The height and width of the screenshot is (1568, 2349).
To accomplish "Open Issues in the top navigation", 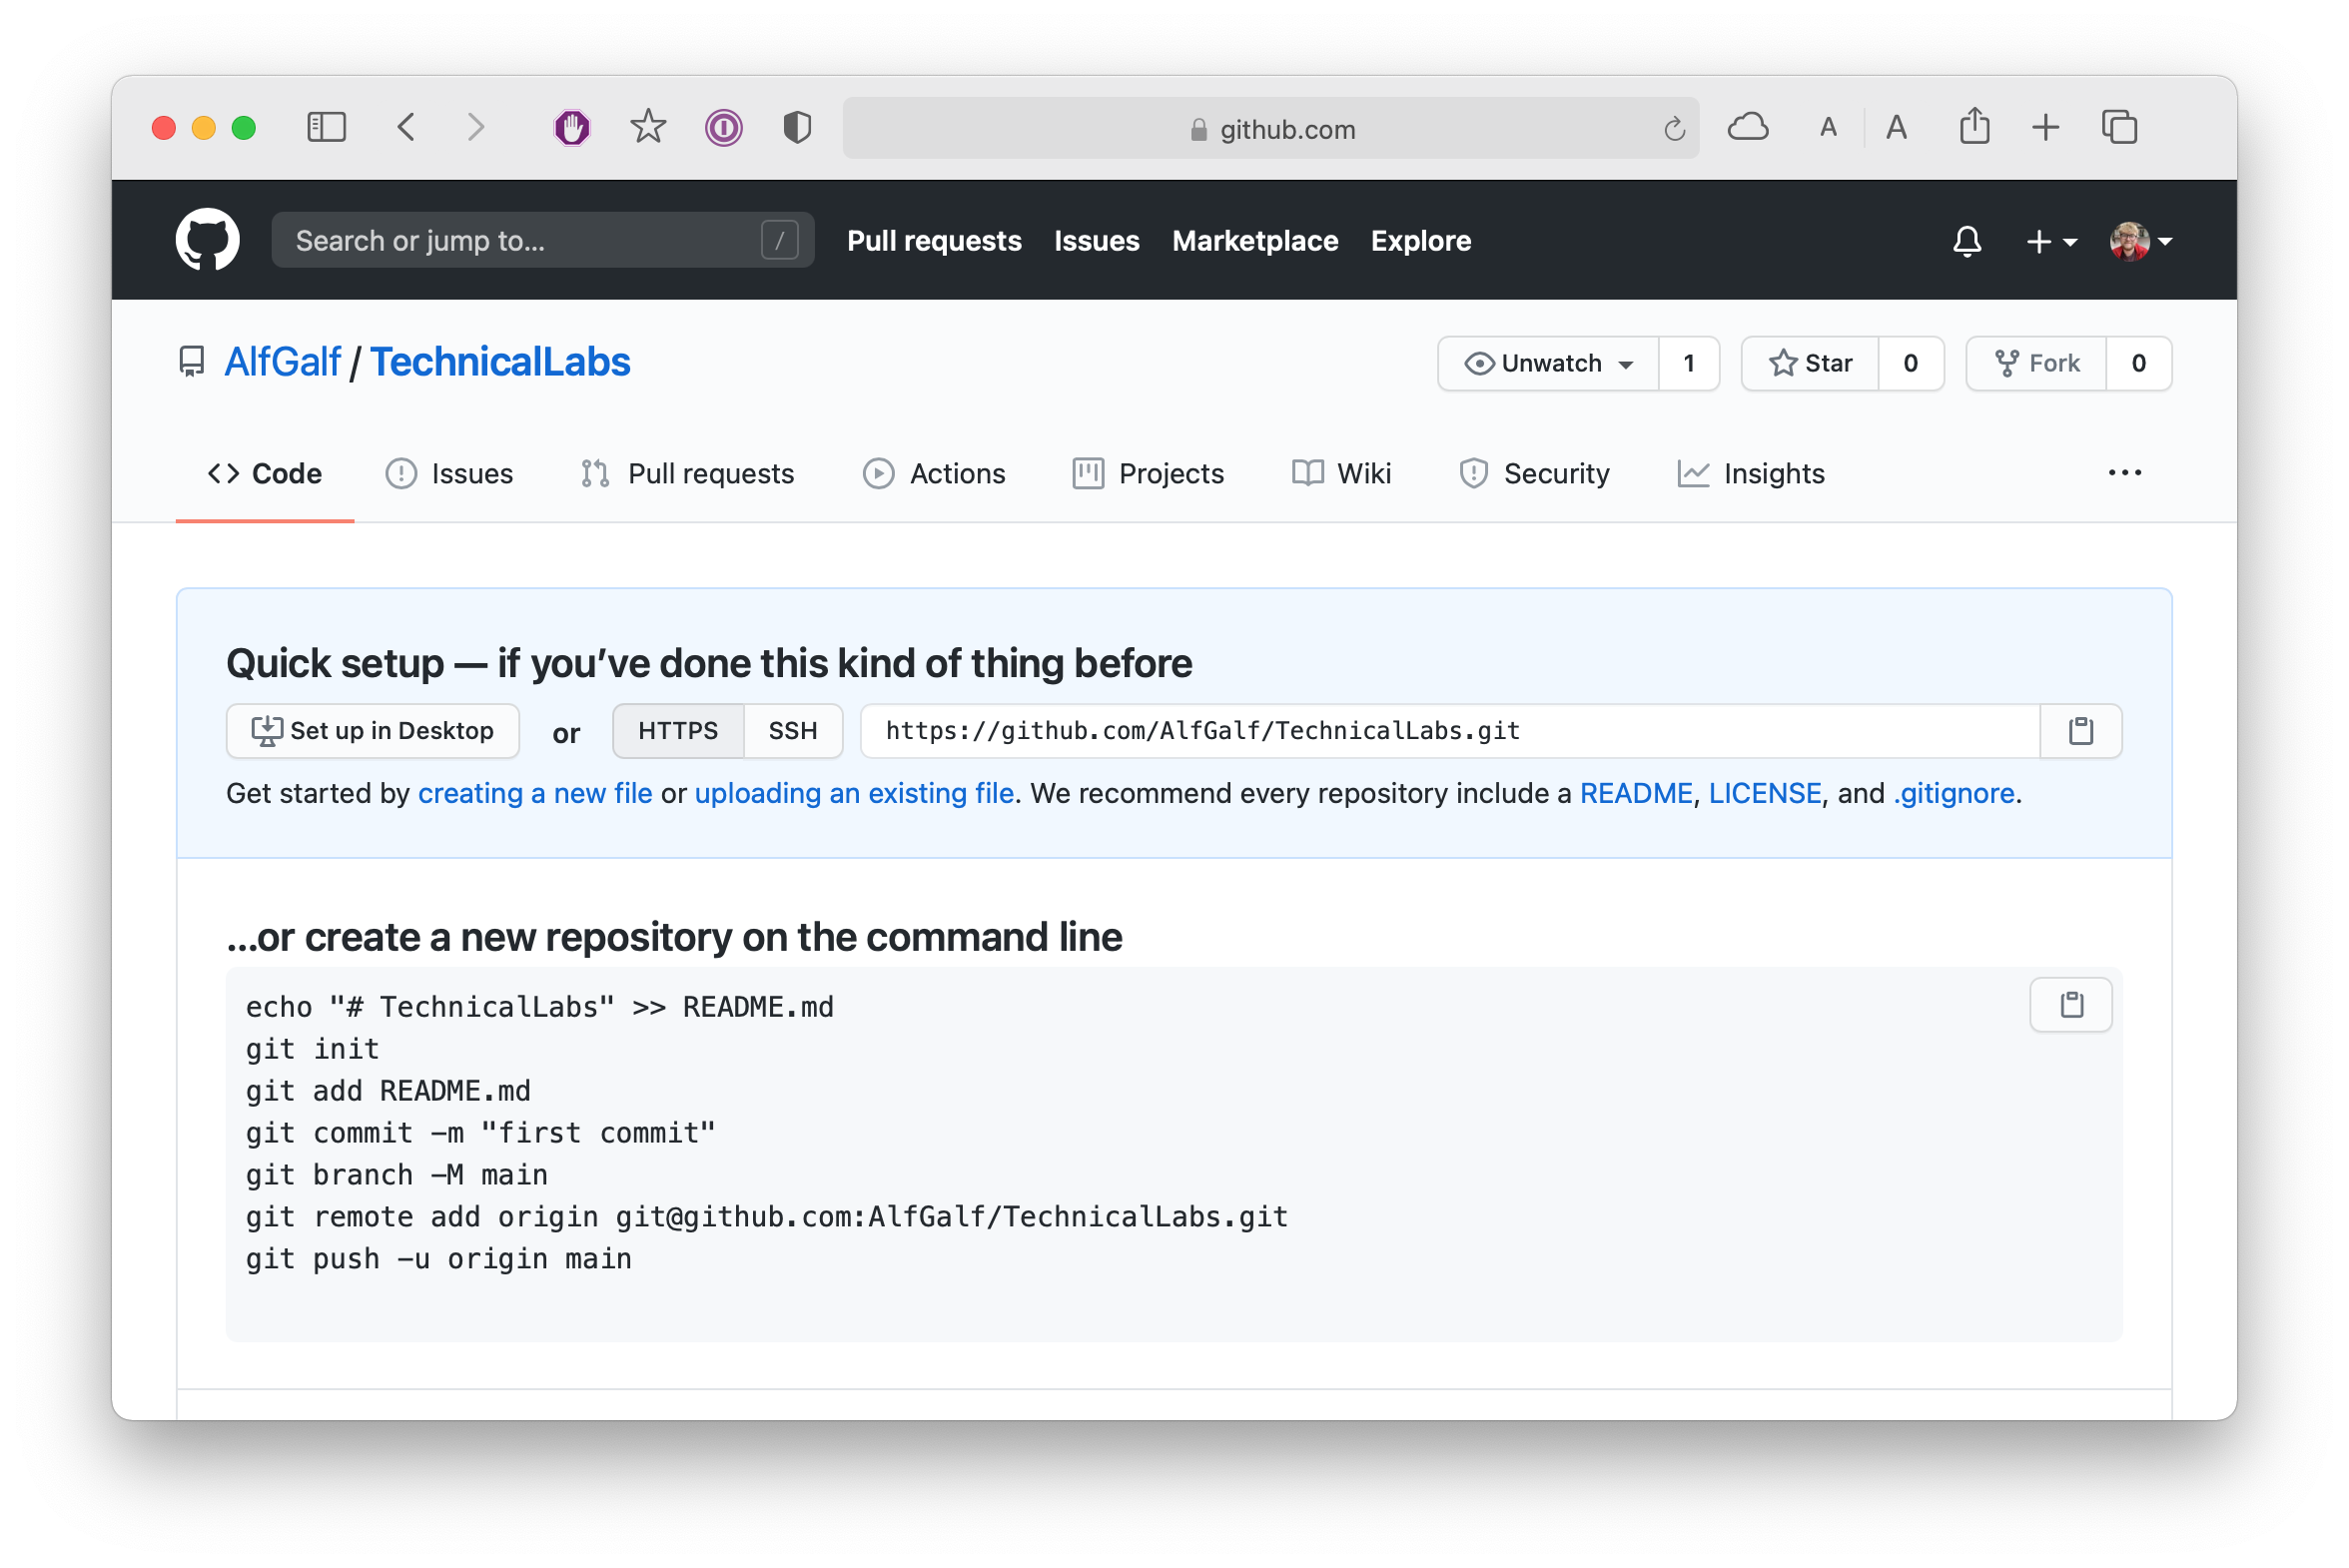I will point(1096,241).
